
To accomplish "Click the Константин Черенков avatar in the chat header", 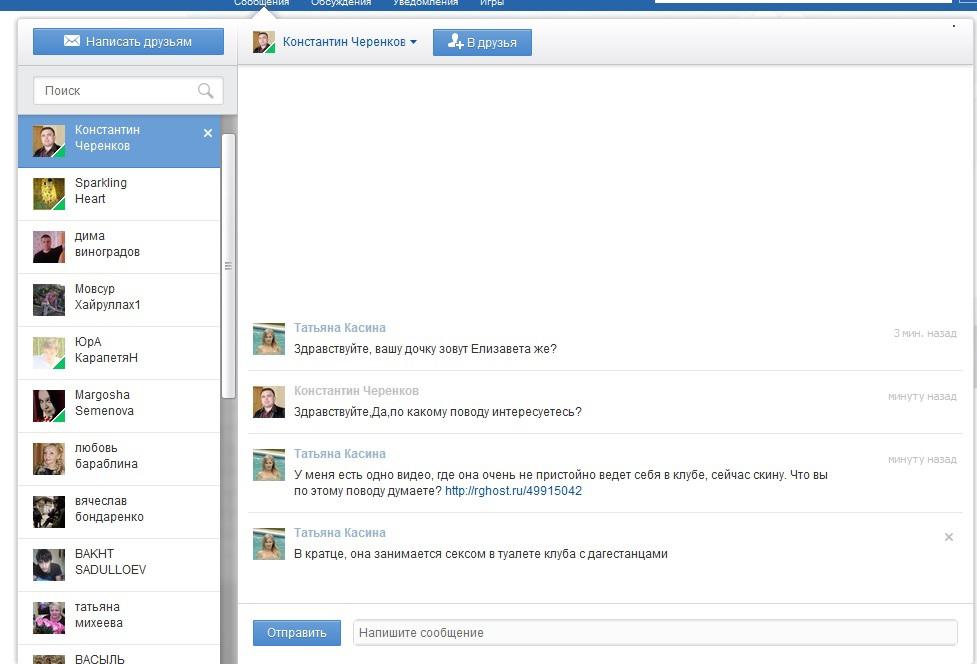I will tap(264, 42).
